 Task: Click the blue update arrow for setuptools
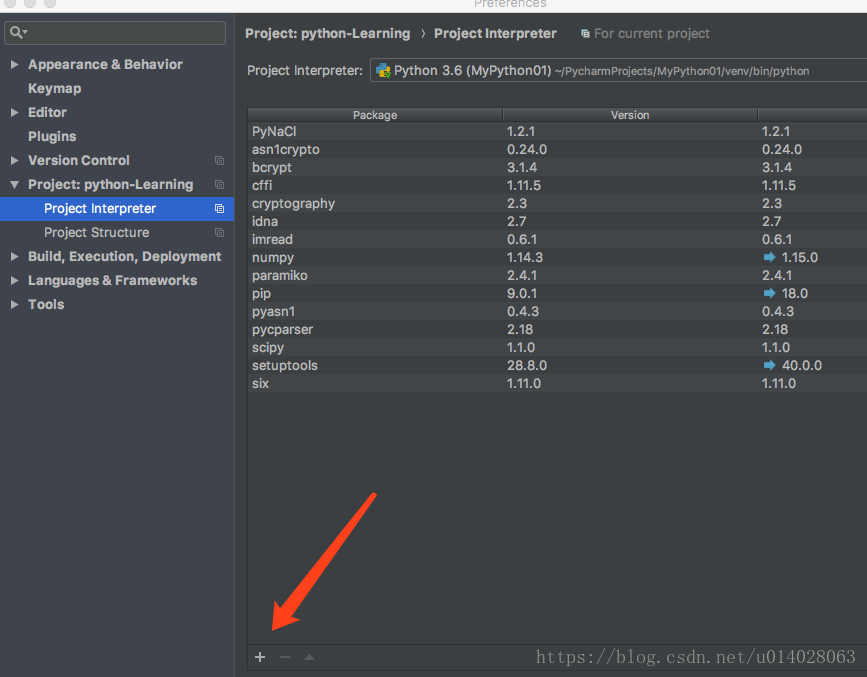tap(769, 365)
